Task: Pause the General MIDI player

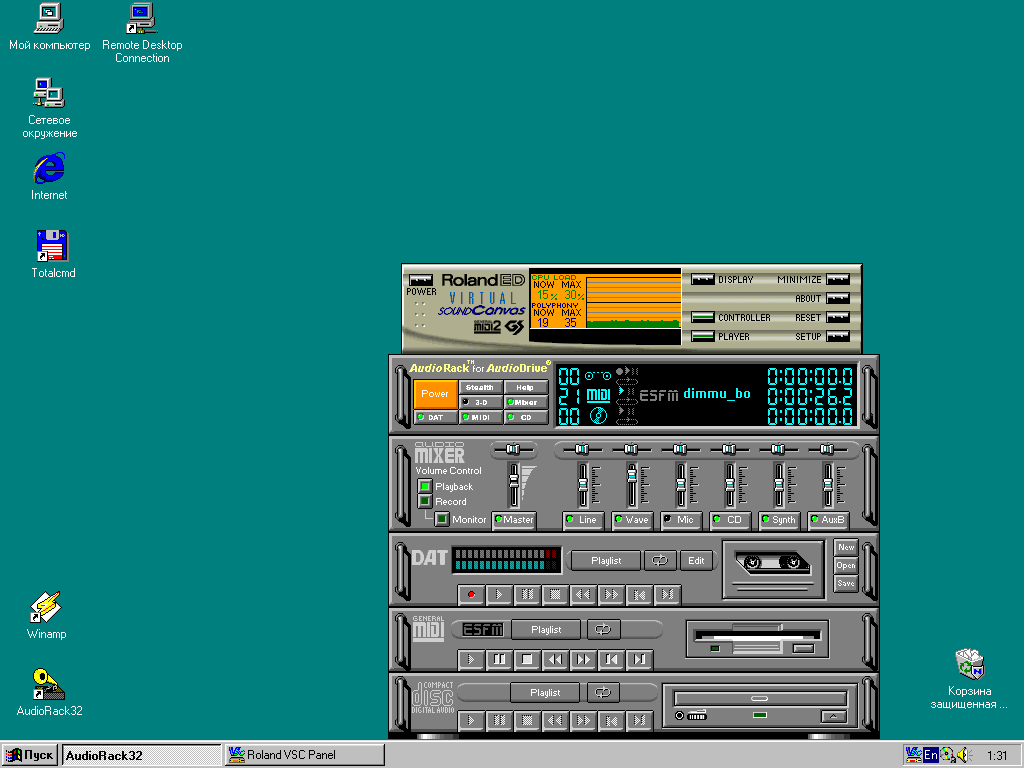Action: 498,660
